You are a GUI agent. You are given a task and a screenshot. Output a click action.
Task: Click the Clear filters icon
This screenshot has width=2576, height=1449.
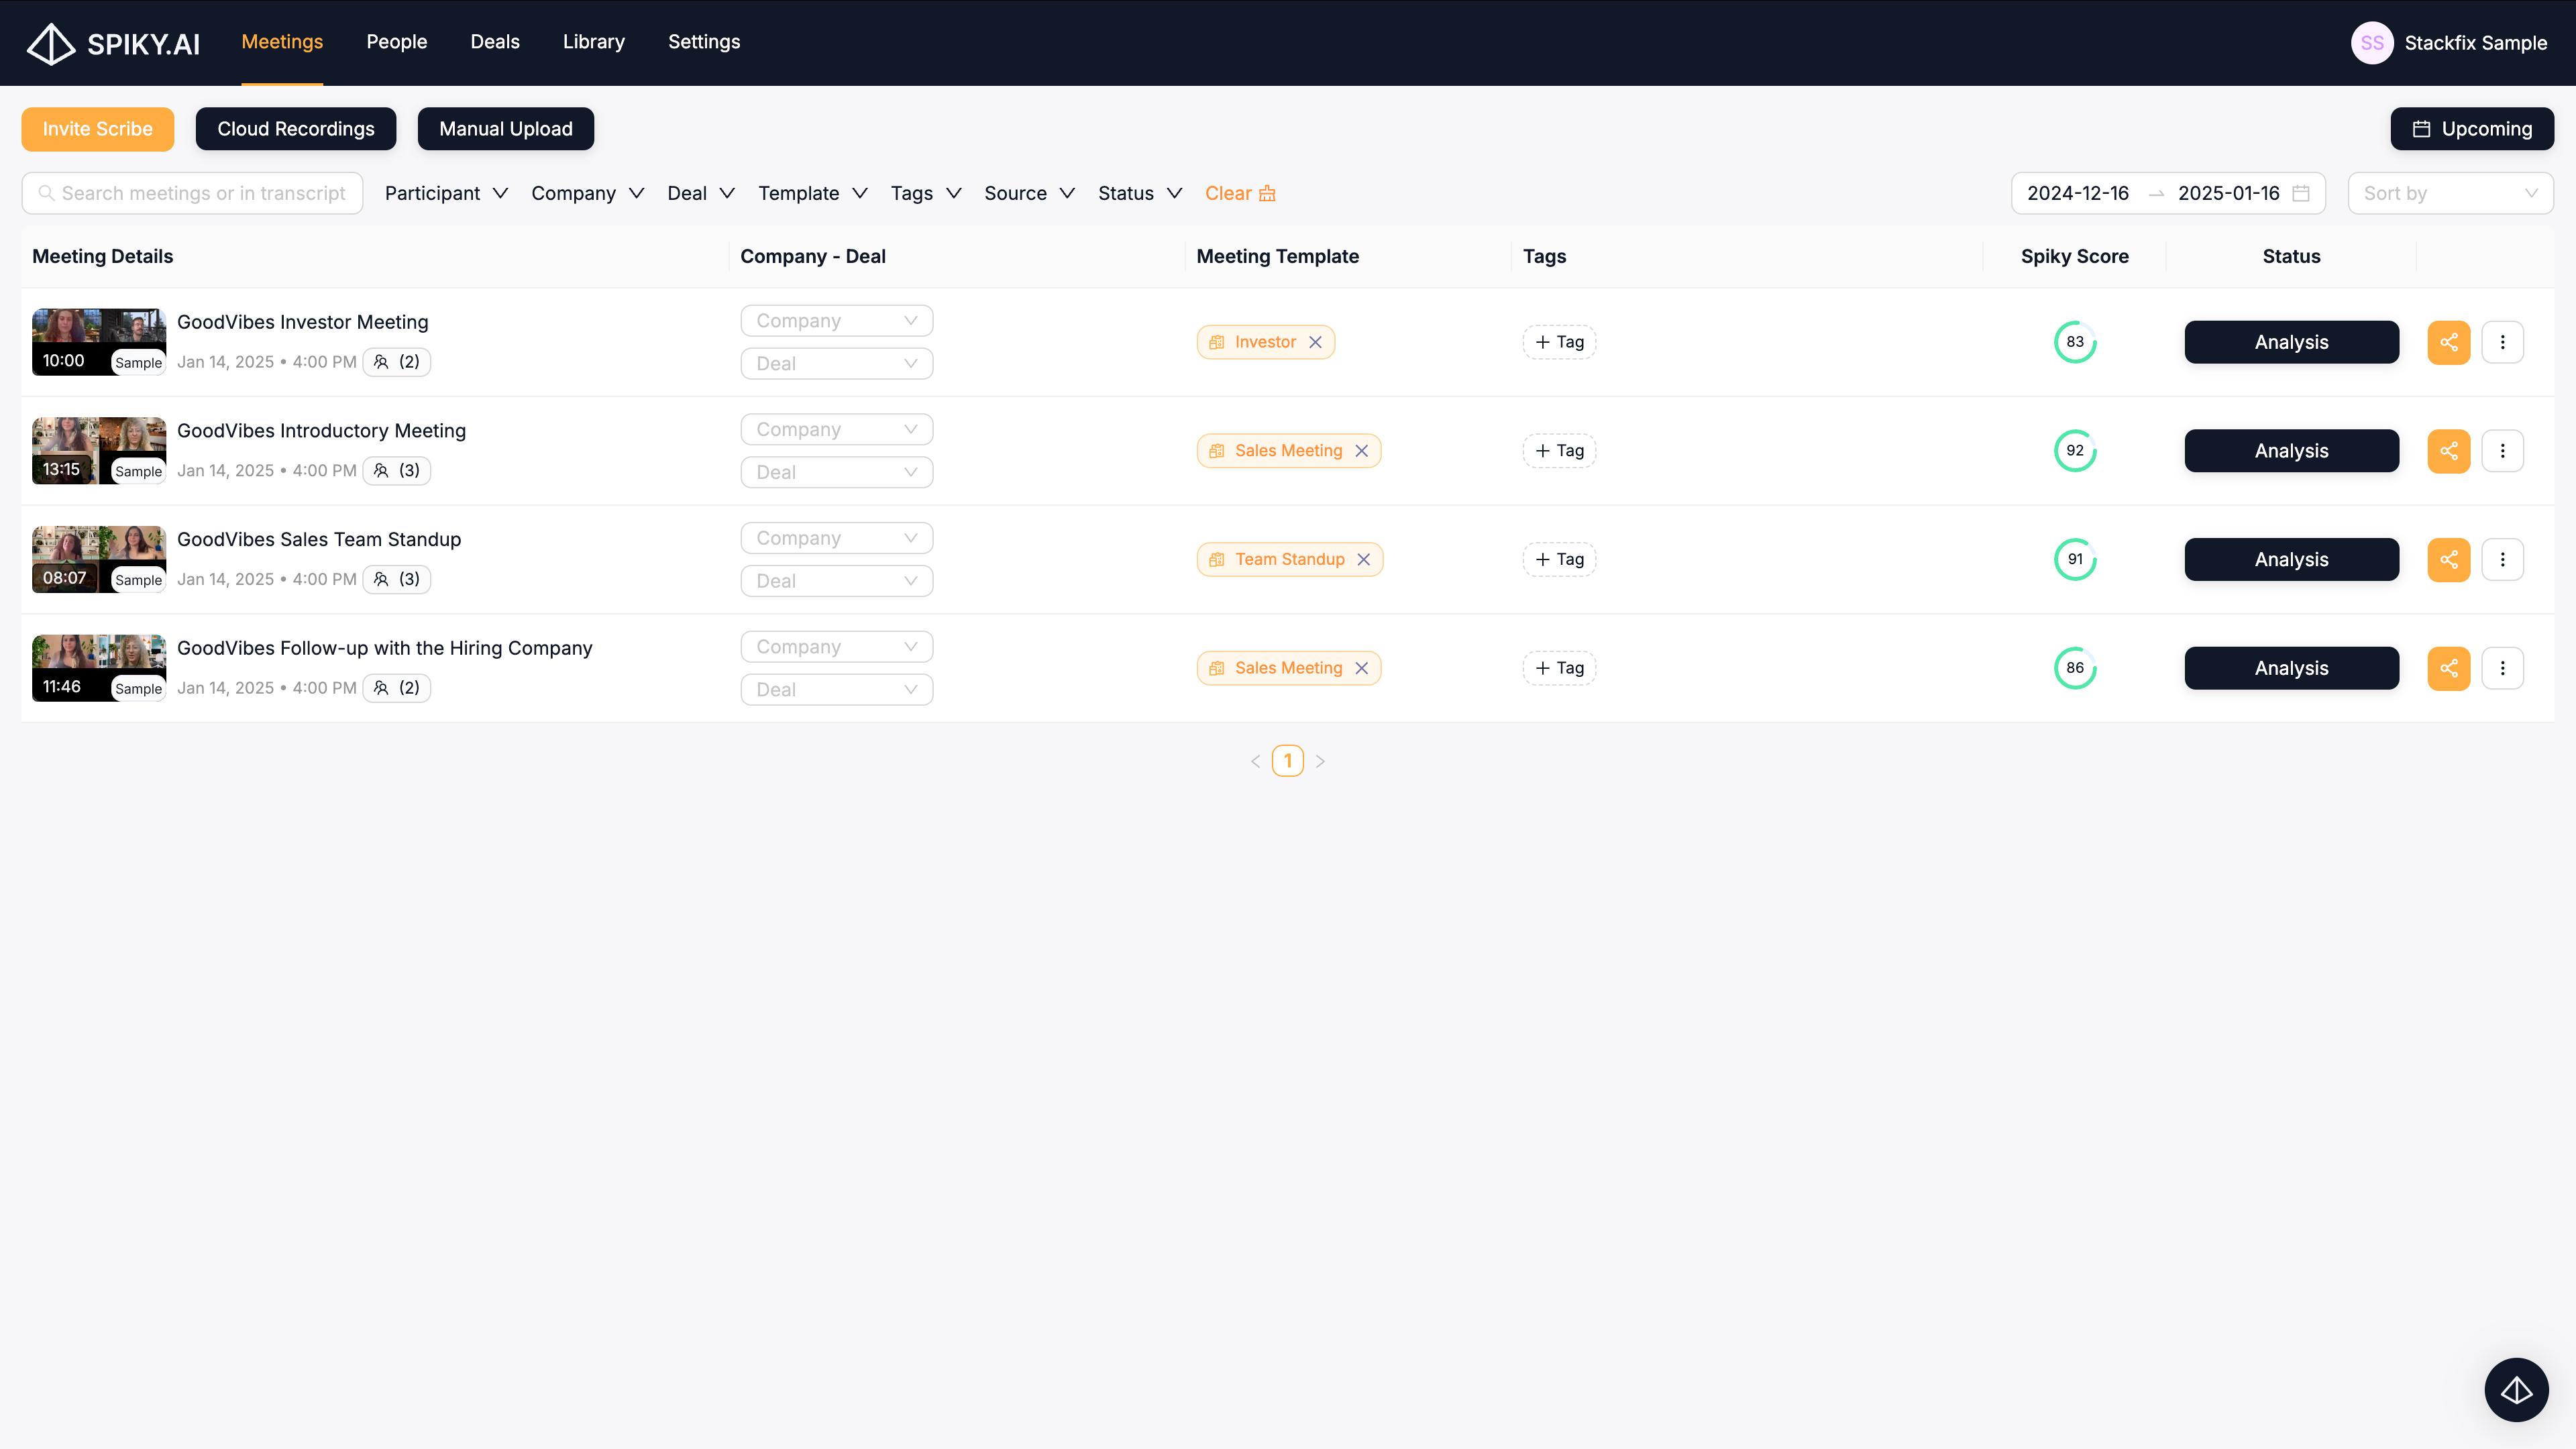[x=1267, y=193]
